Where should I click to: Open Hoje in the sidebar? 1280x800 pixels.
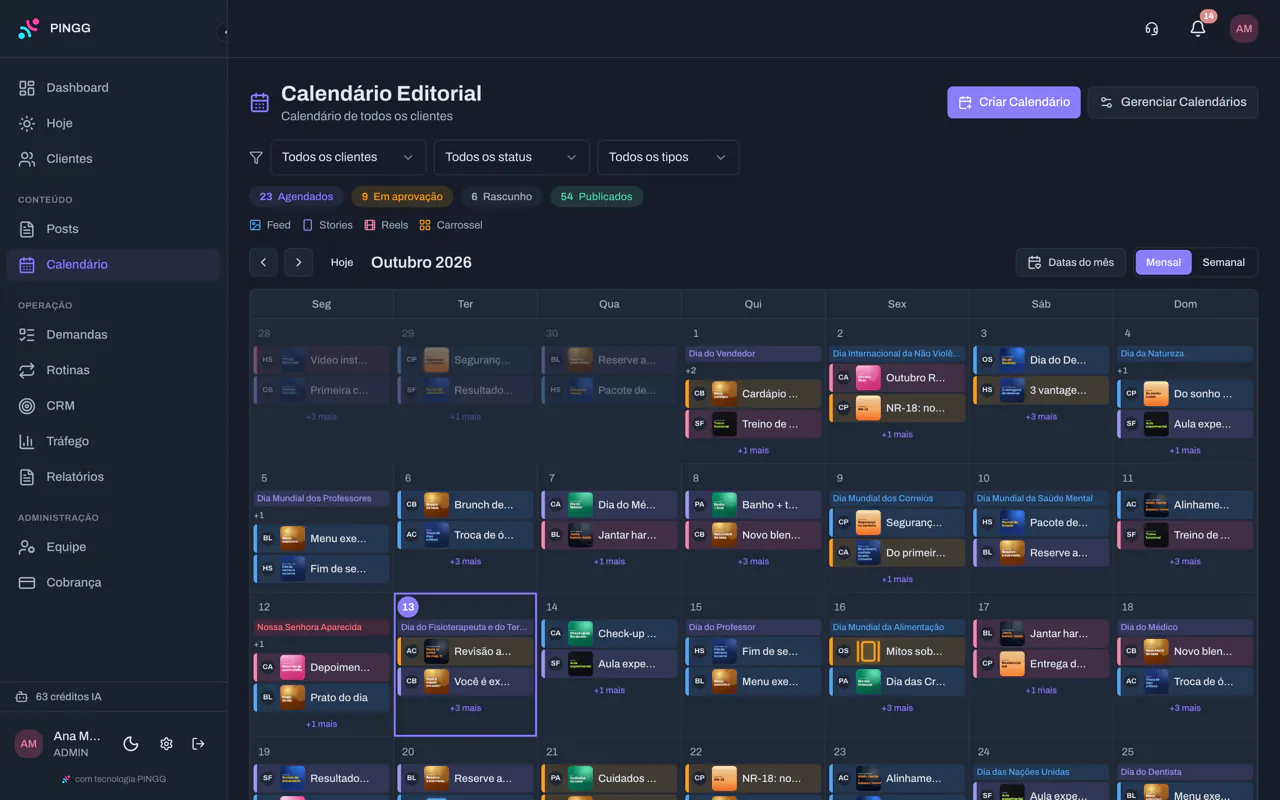[113, 123]
